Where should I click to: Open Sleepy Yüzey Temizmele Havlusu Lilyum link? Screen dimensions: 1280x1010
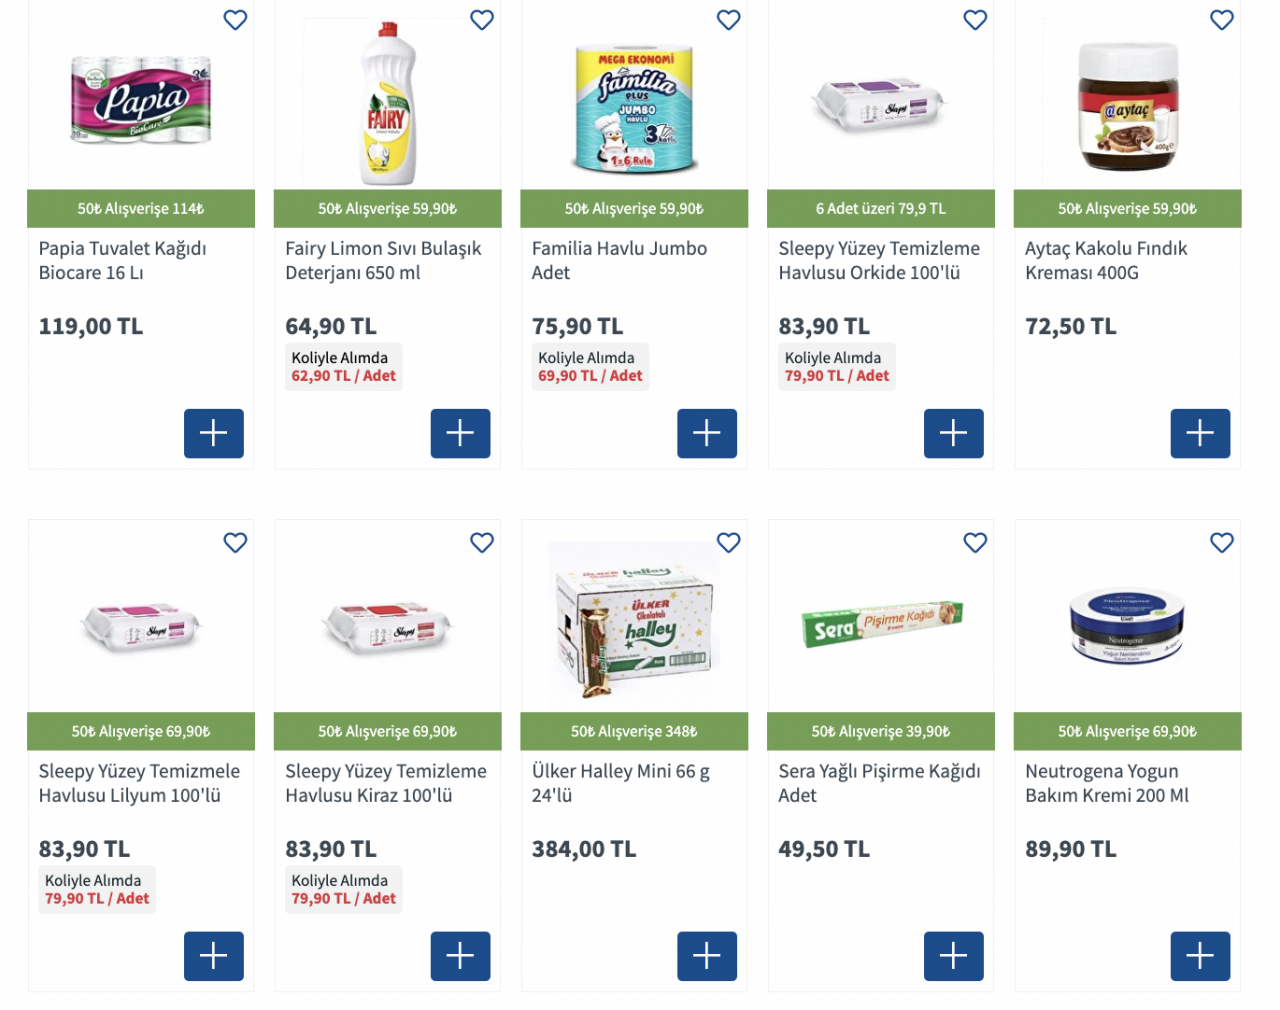[x=139, y=783]
